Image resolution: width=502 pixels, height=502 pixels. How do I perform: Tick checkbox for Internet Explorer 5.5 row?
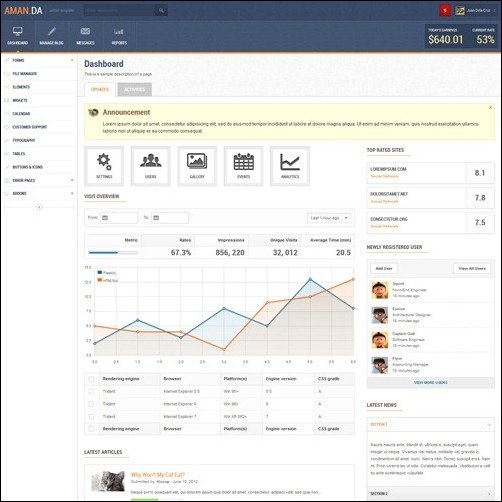(91, 392)
